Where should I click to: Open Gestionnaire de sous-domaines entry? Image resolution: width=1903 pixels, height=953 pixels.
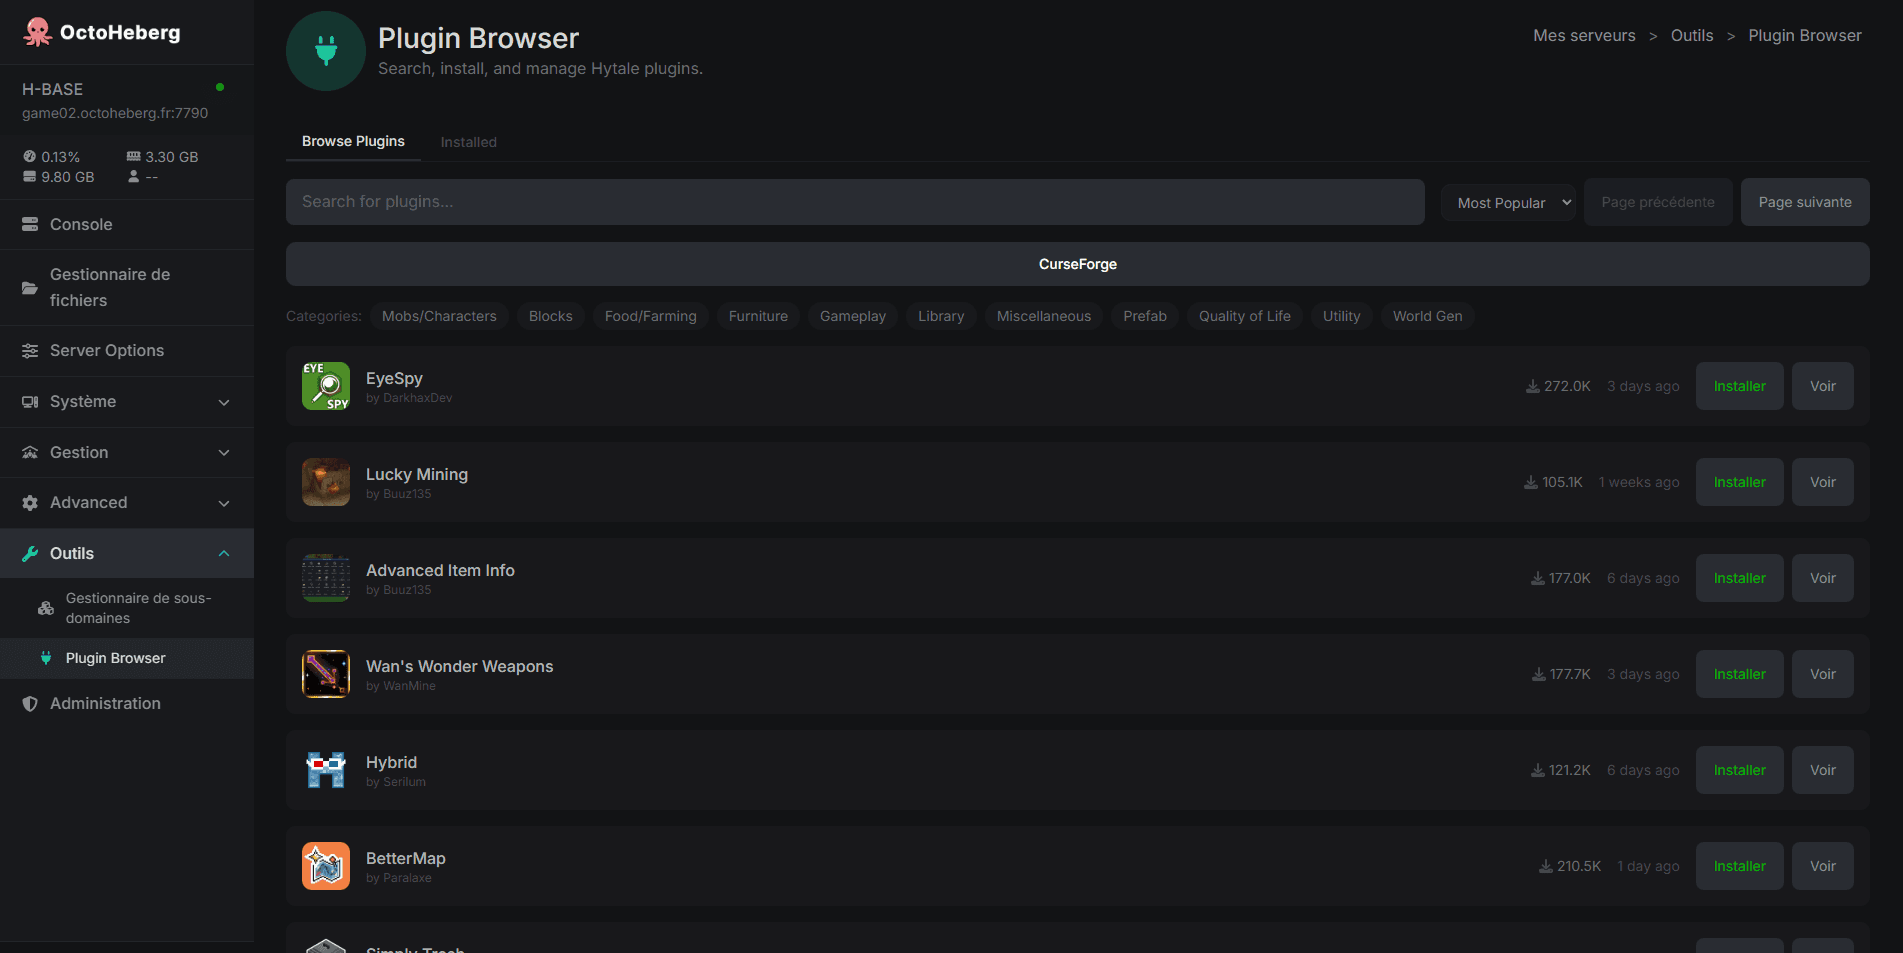(x=127, y=608)
